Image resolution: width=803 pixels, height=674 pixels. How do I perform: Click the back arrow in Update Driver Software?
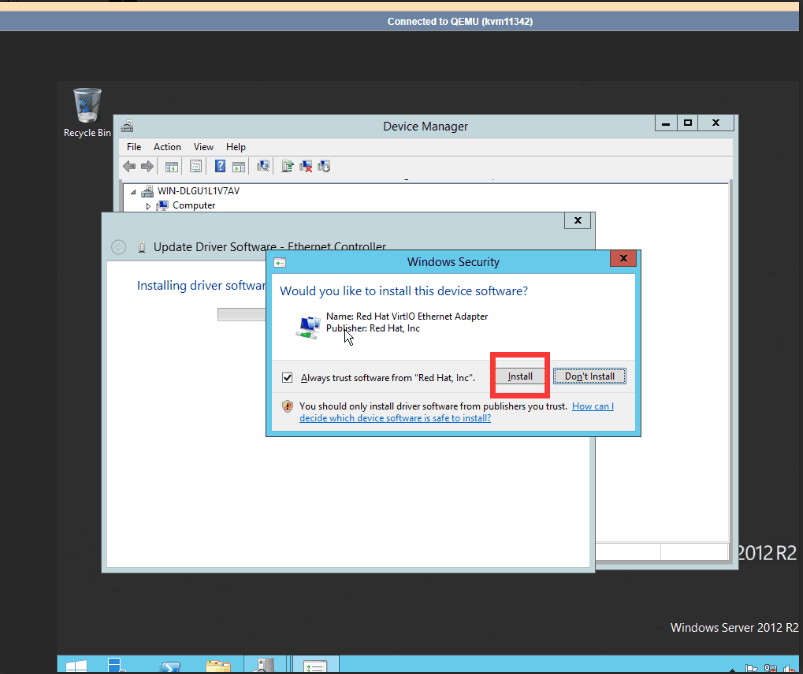[118, 247]
